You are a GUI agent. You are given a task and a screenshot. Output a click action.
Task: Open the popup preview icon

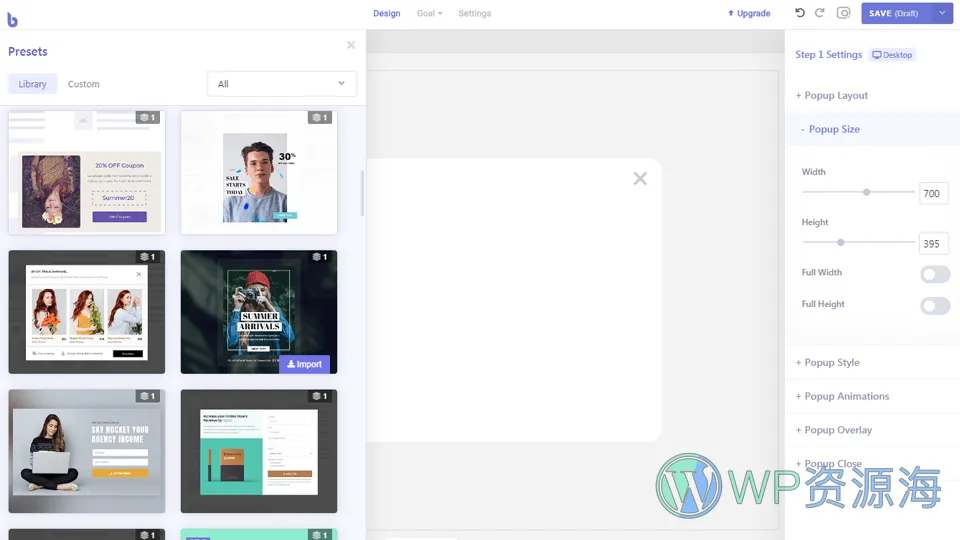pos(844,13)
